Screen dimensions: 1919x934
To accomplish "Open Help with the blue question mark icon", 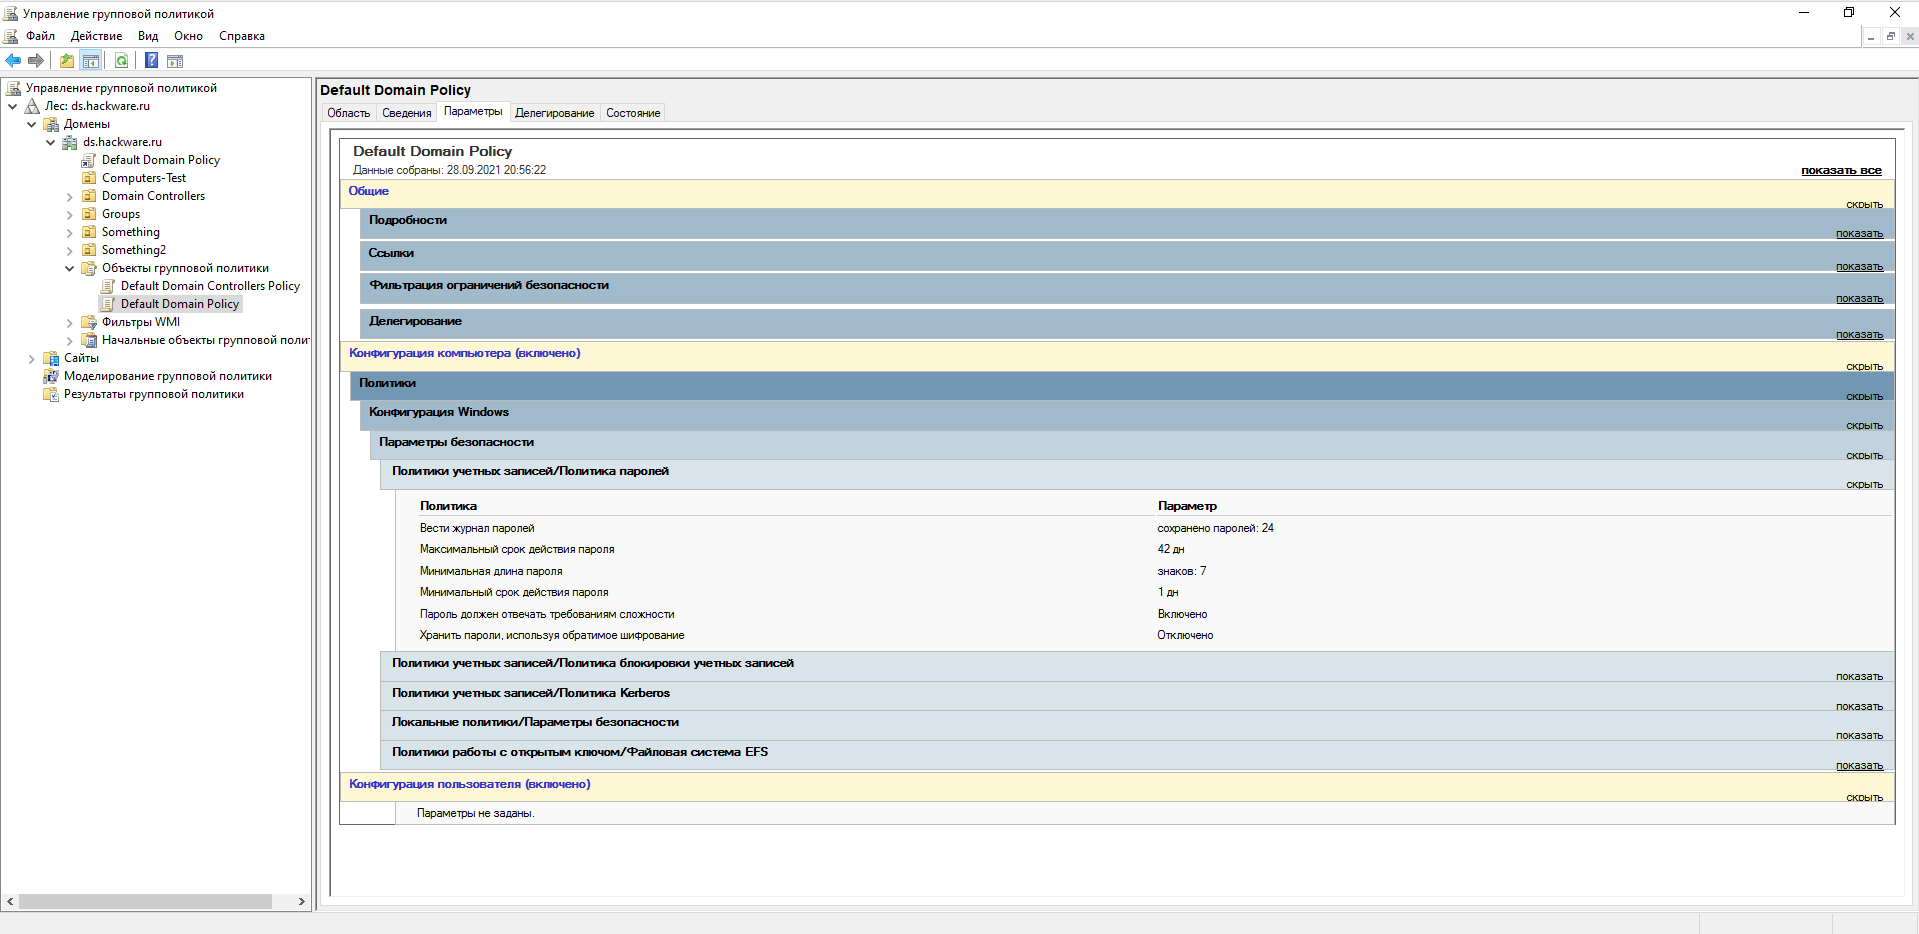I will point(151,61).
